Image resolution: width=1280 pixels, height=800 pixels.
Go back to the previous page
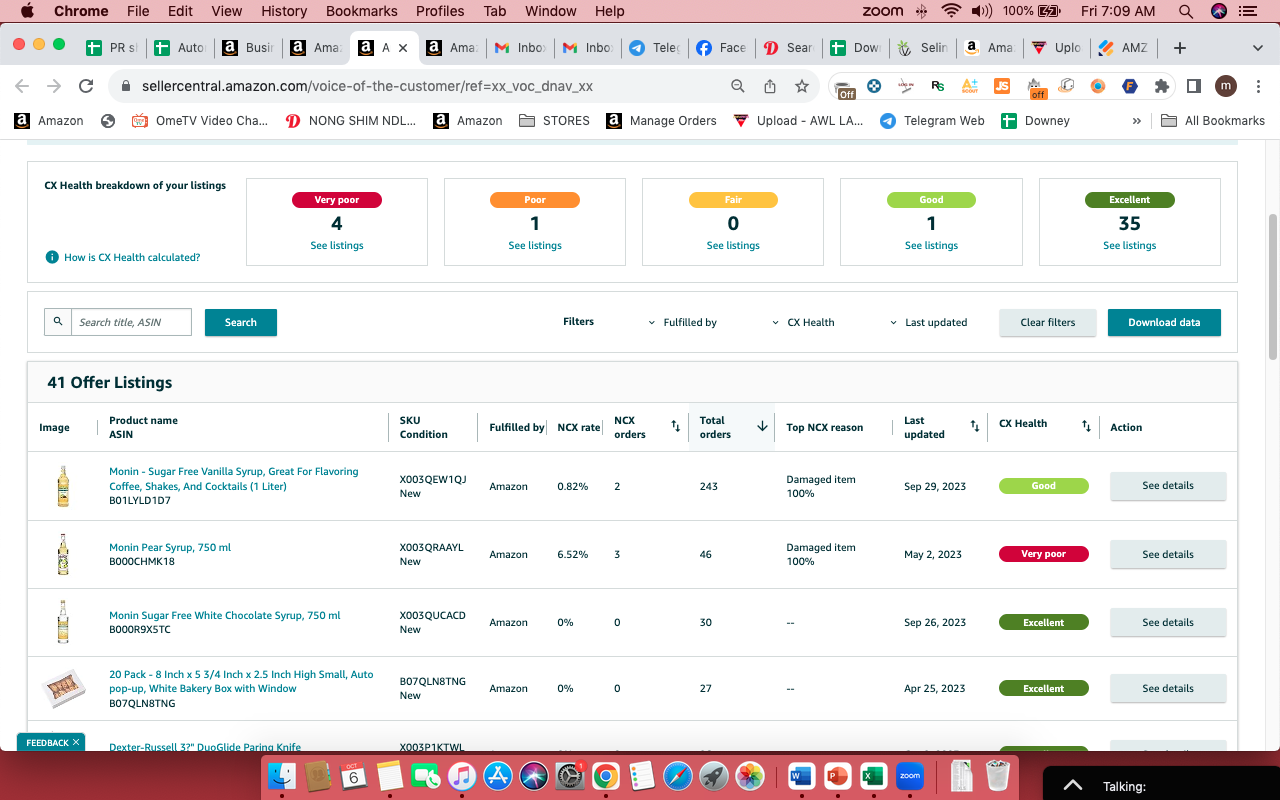coord(22,86)
